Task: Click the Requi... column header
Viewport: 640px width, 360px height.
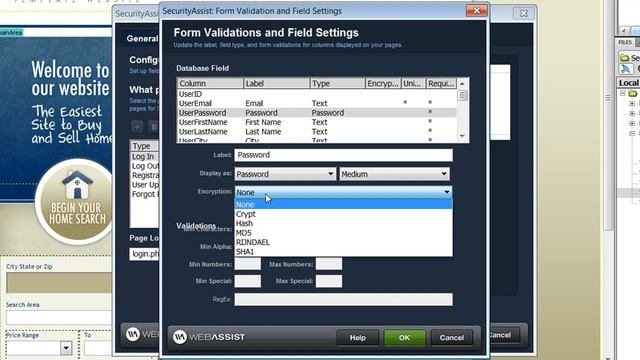Action: pyautogui.click(x=441, y=83)
